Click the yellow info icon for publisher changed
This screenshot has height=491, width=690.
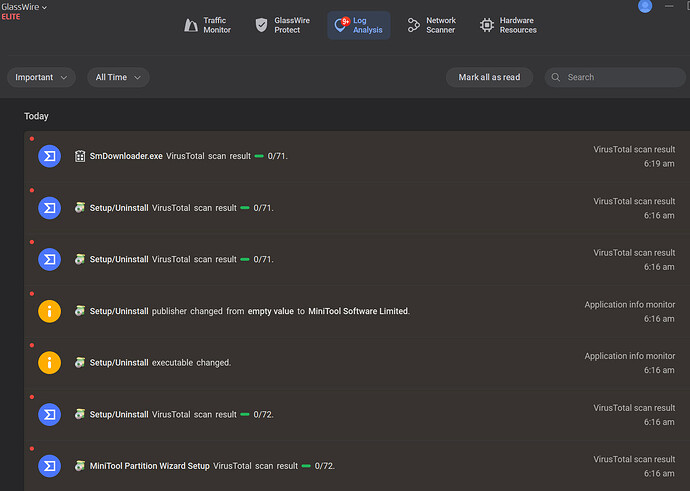point(49,311)
